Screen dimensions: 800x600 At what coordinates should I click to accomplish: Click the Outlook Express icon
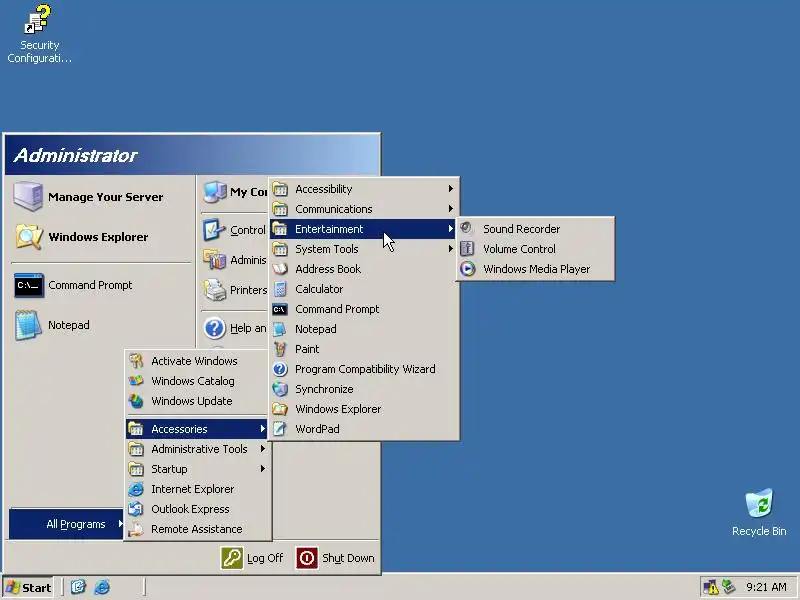(x=136, y=509)
